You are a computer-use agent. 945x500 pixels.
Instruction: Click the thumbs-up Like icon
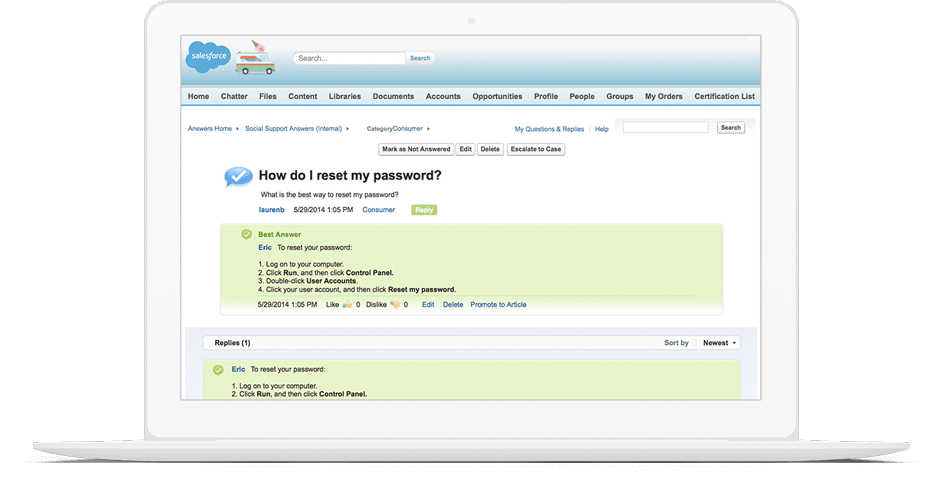click(x=348, y=304)
